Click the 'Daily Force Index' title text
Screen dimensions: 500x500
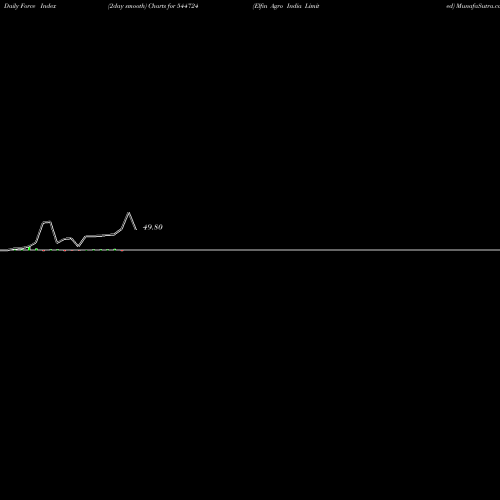[x=30, y=6]
